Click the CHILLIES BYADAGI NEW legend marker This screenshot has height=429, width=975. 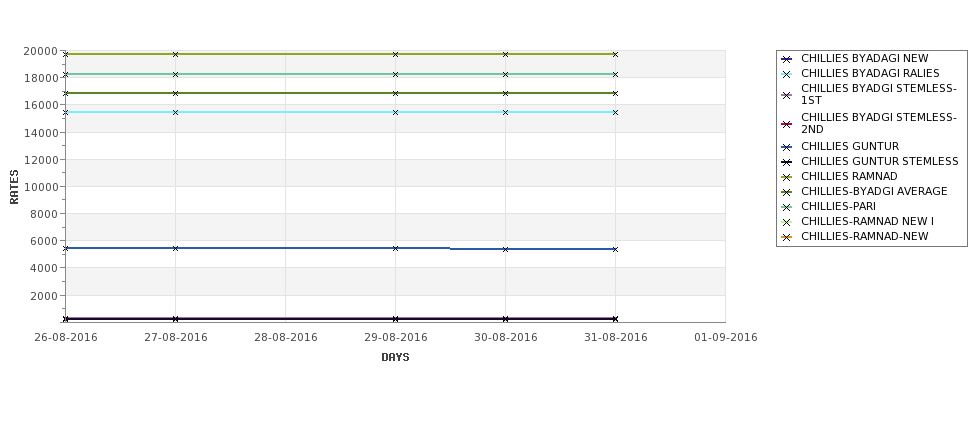click(x=787, y=59)
